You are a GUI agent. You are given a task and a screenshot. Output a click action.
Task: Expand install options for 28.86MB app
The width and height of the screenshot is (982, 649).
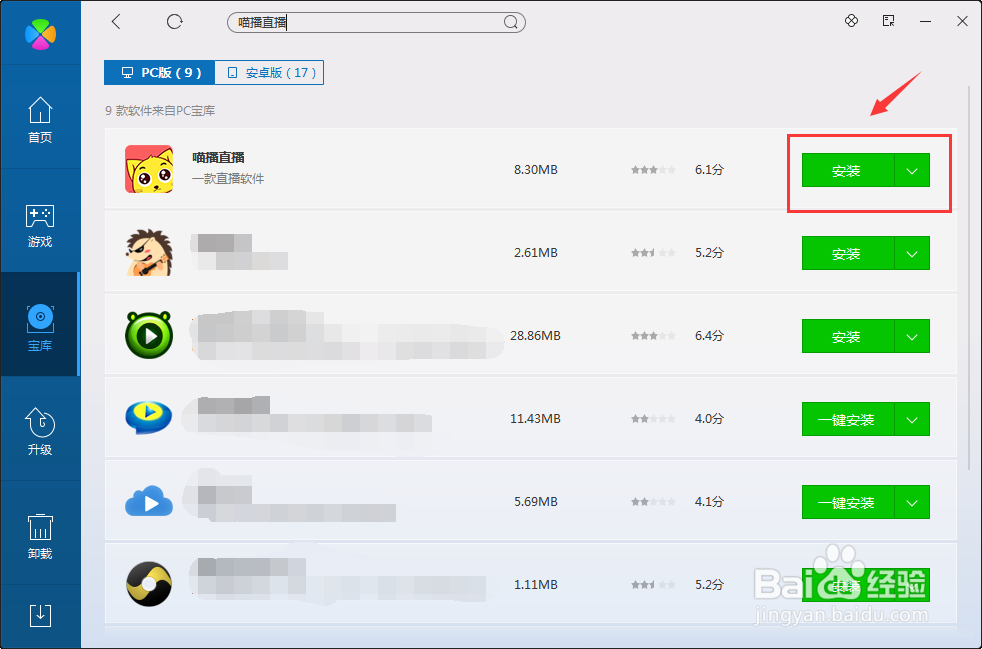[x=912, y=336]
